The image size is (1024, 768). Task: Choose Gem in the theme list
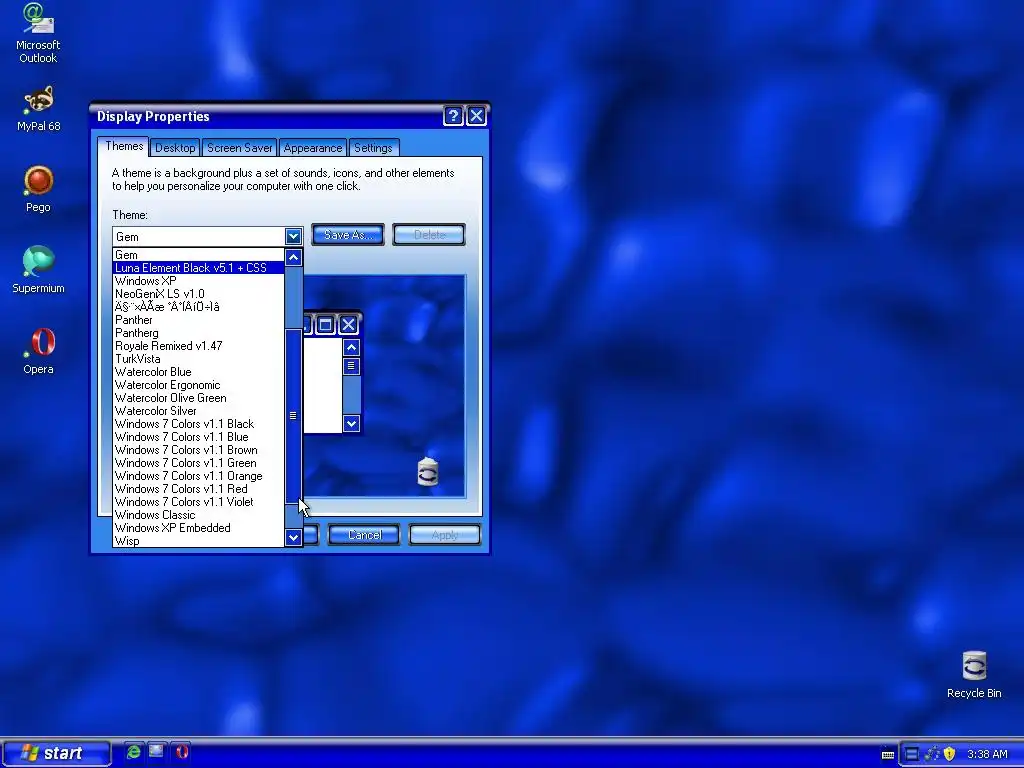click(x=199, y=255)
